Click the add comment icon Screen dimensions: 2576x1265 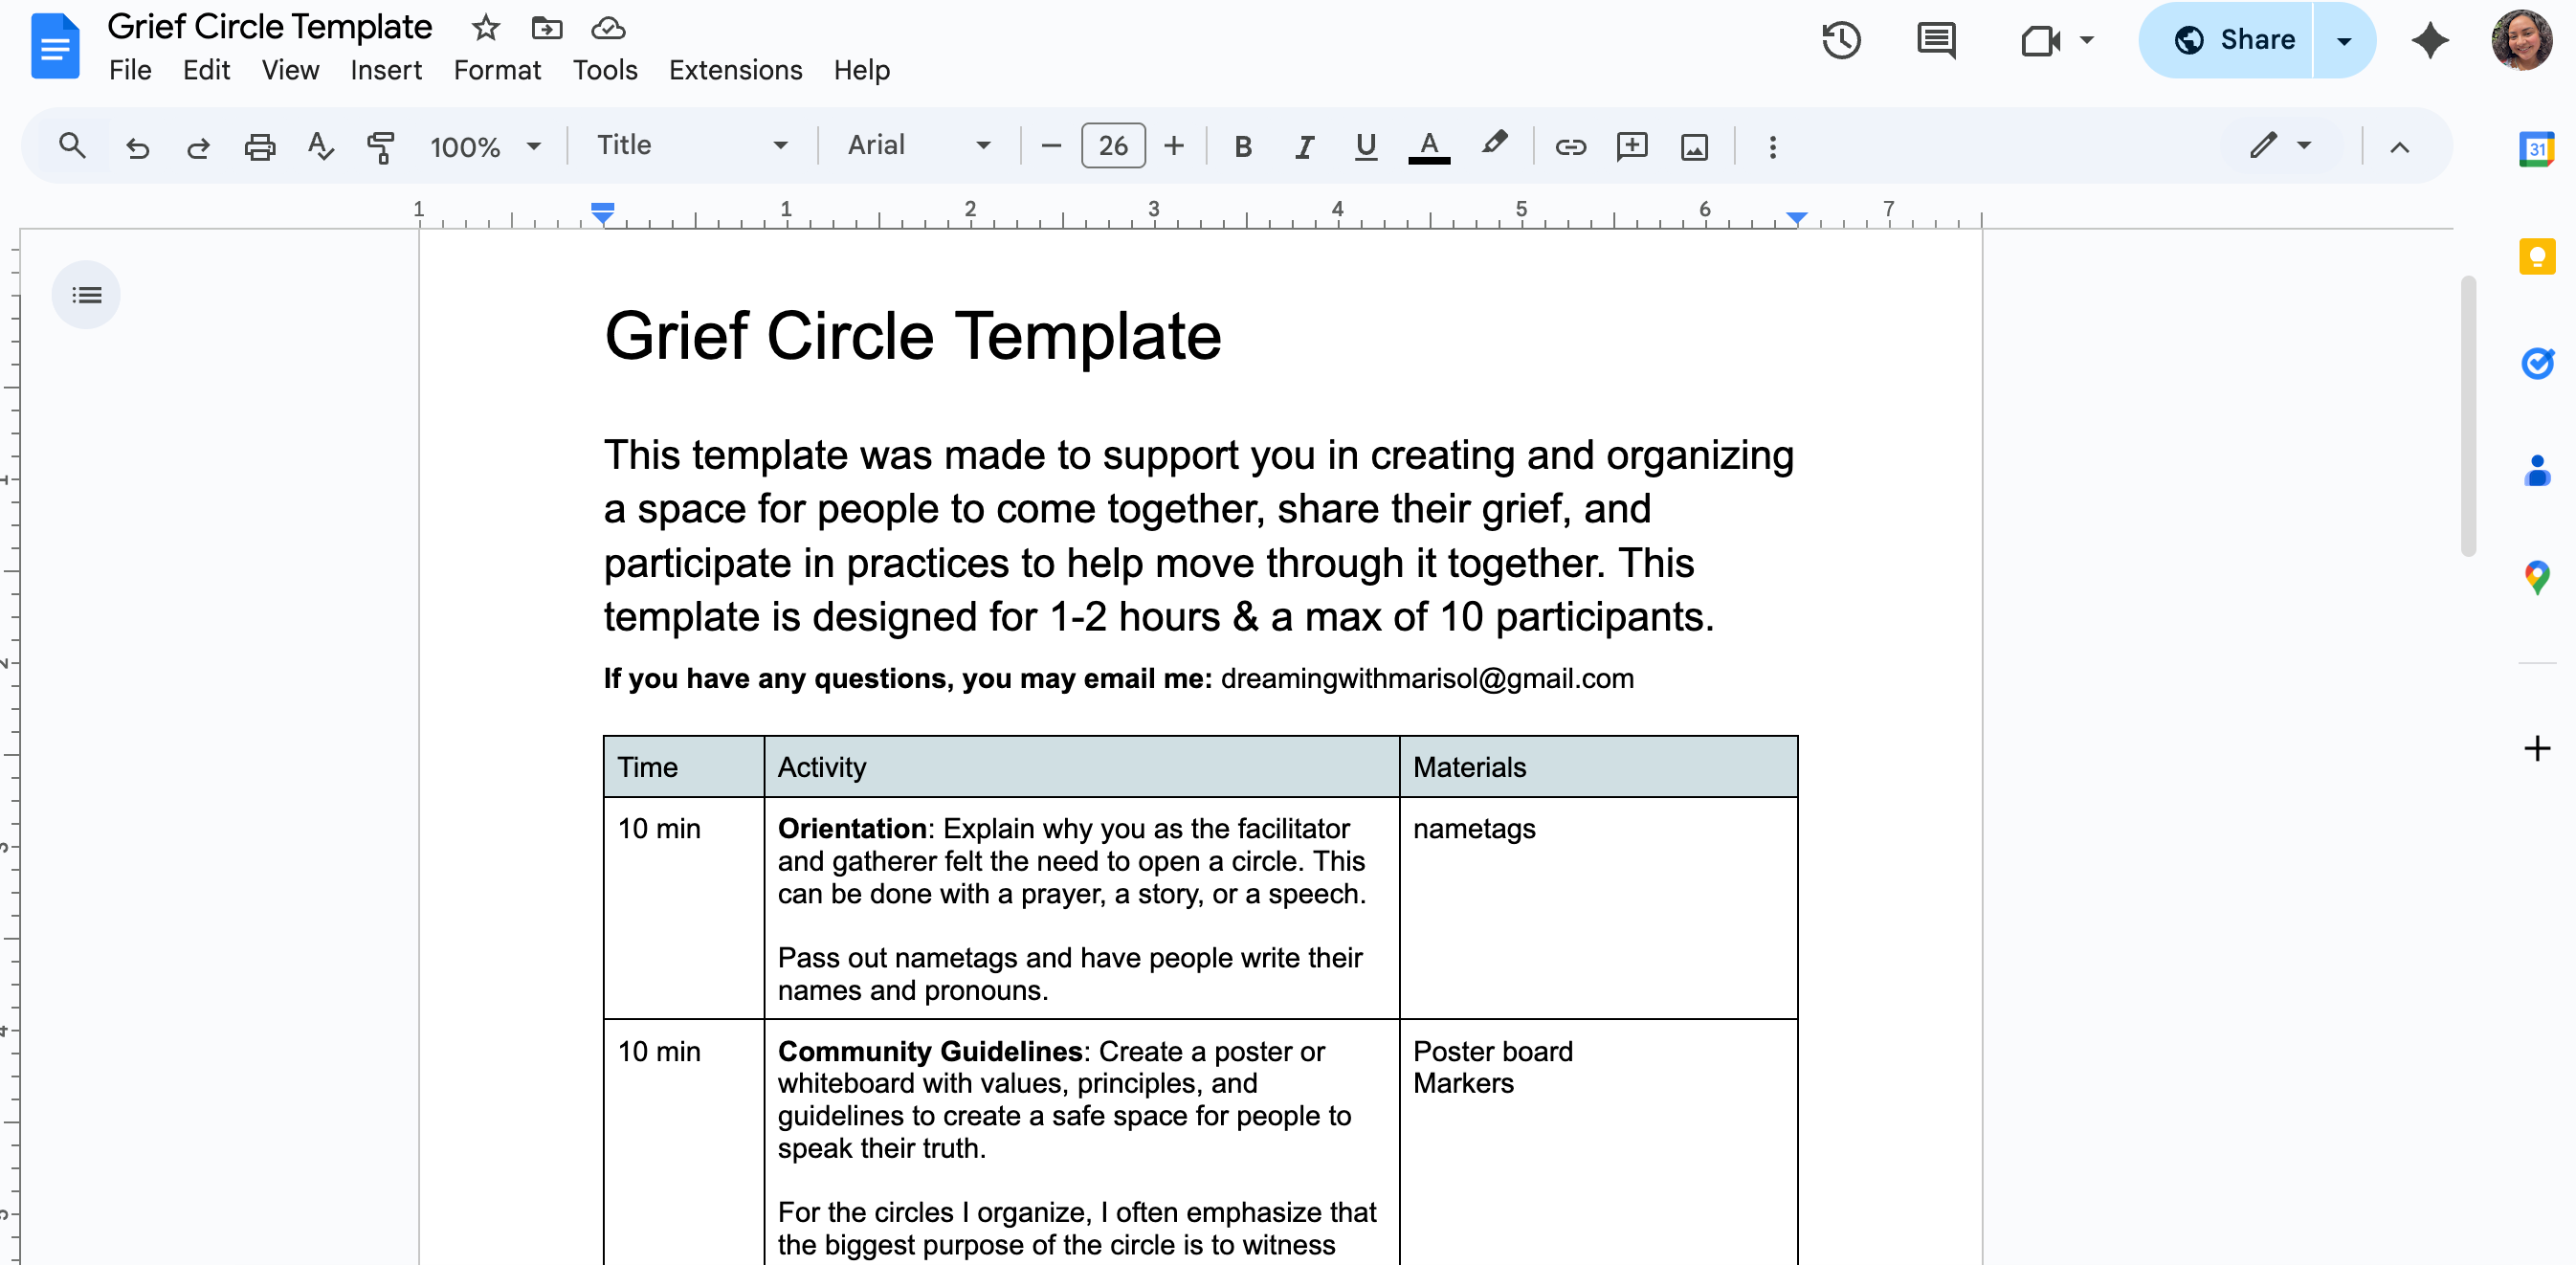coord(1632,147)
